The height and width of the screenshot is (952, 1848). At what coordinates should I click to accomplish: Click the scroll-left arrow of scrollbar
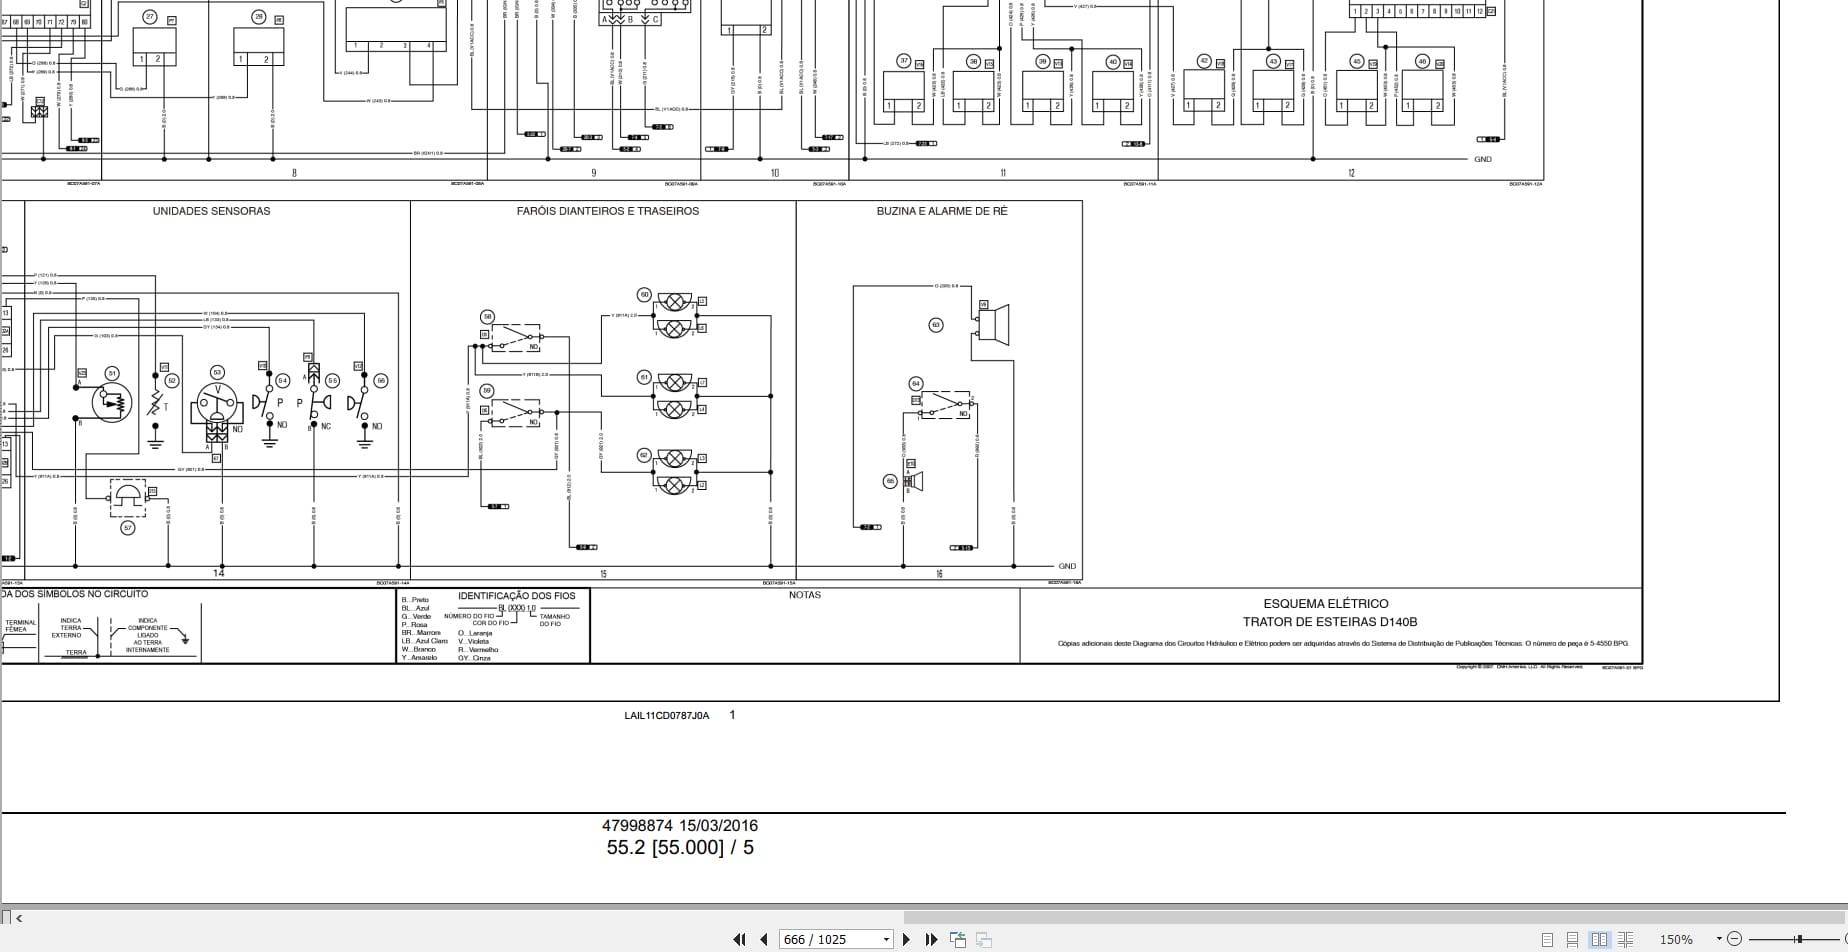pyautogui.click(x=19, y=917)
